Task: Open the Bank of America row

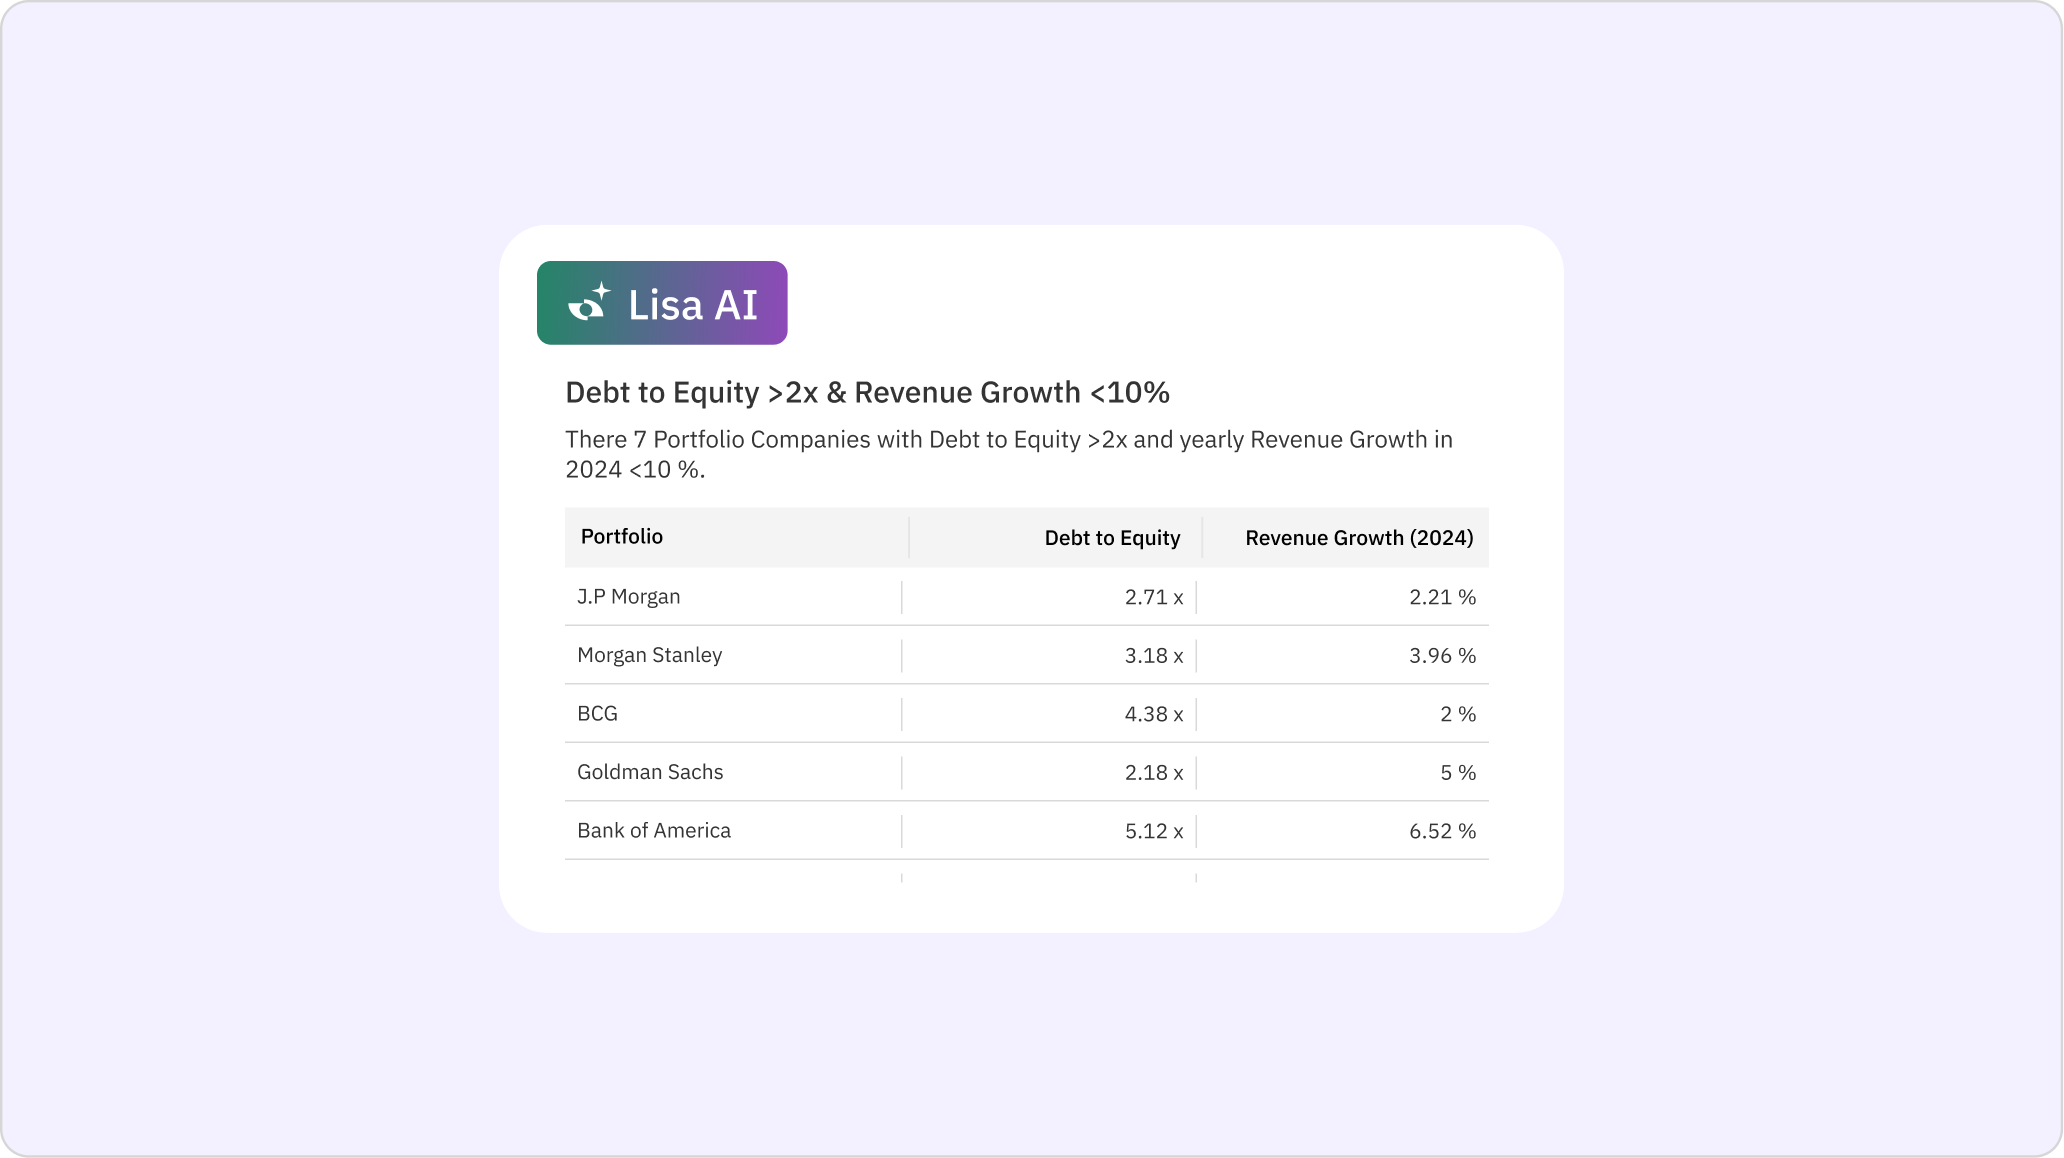Action: point(654,831)
